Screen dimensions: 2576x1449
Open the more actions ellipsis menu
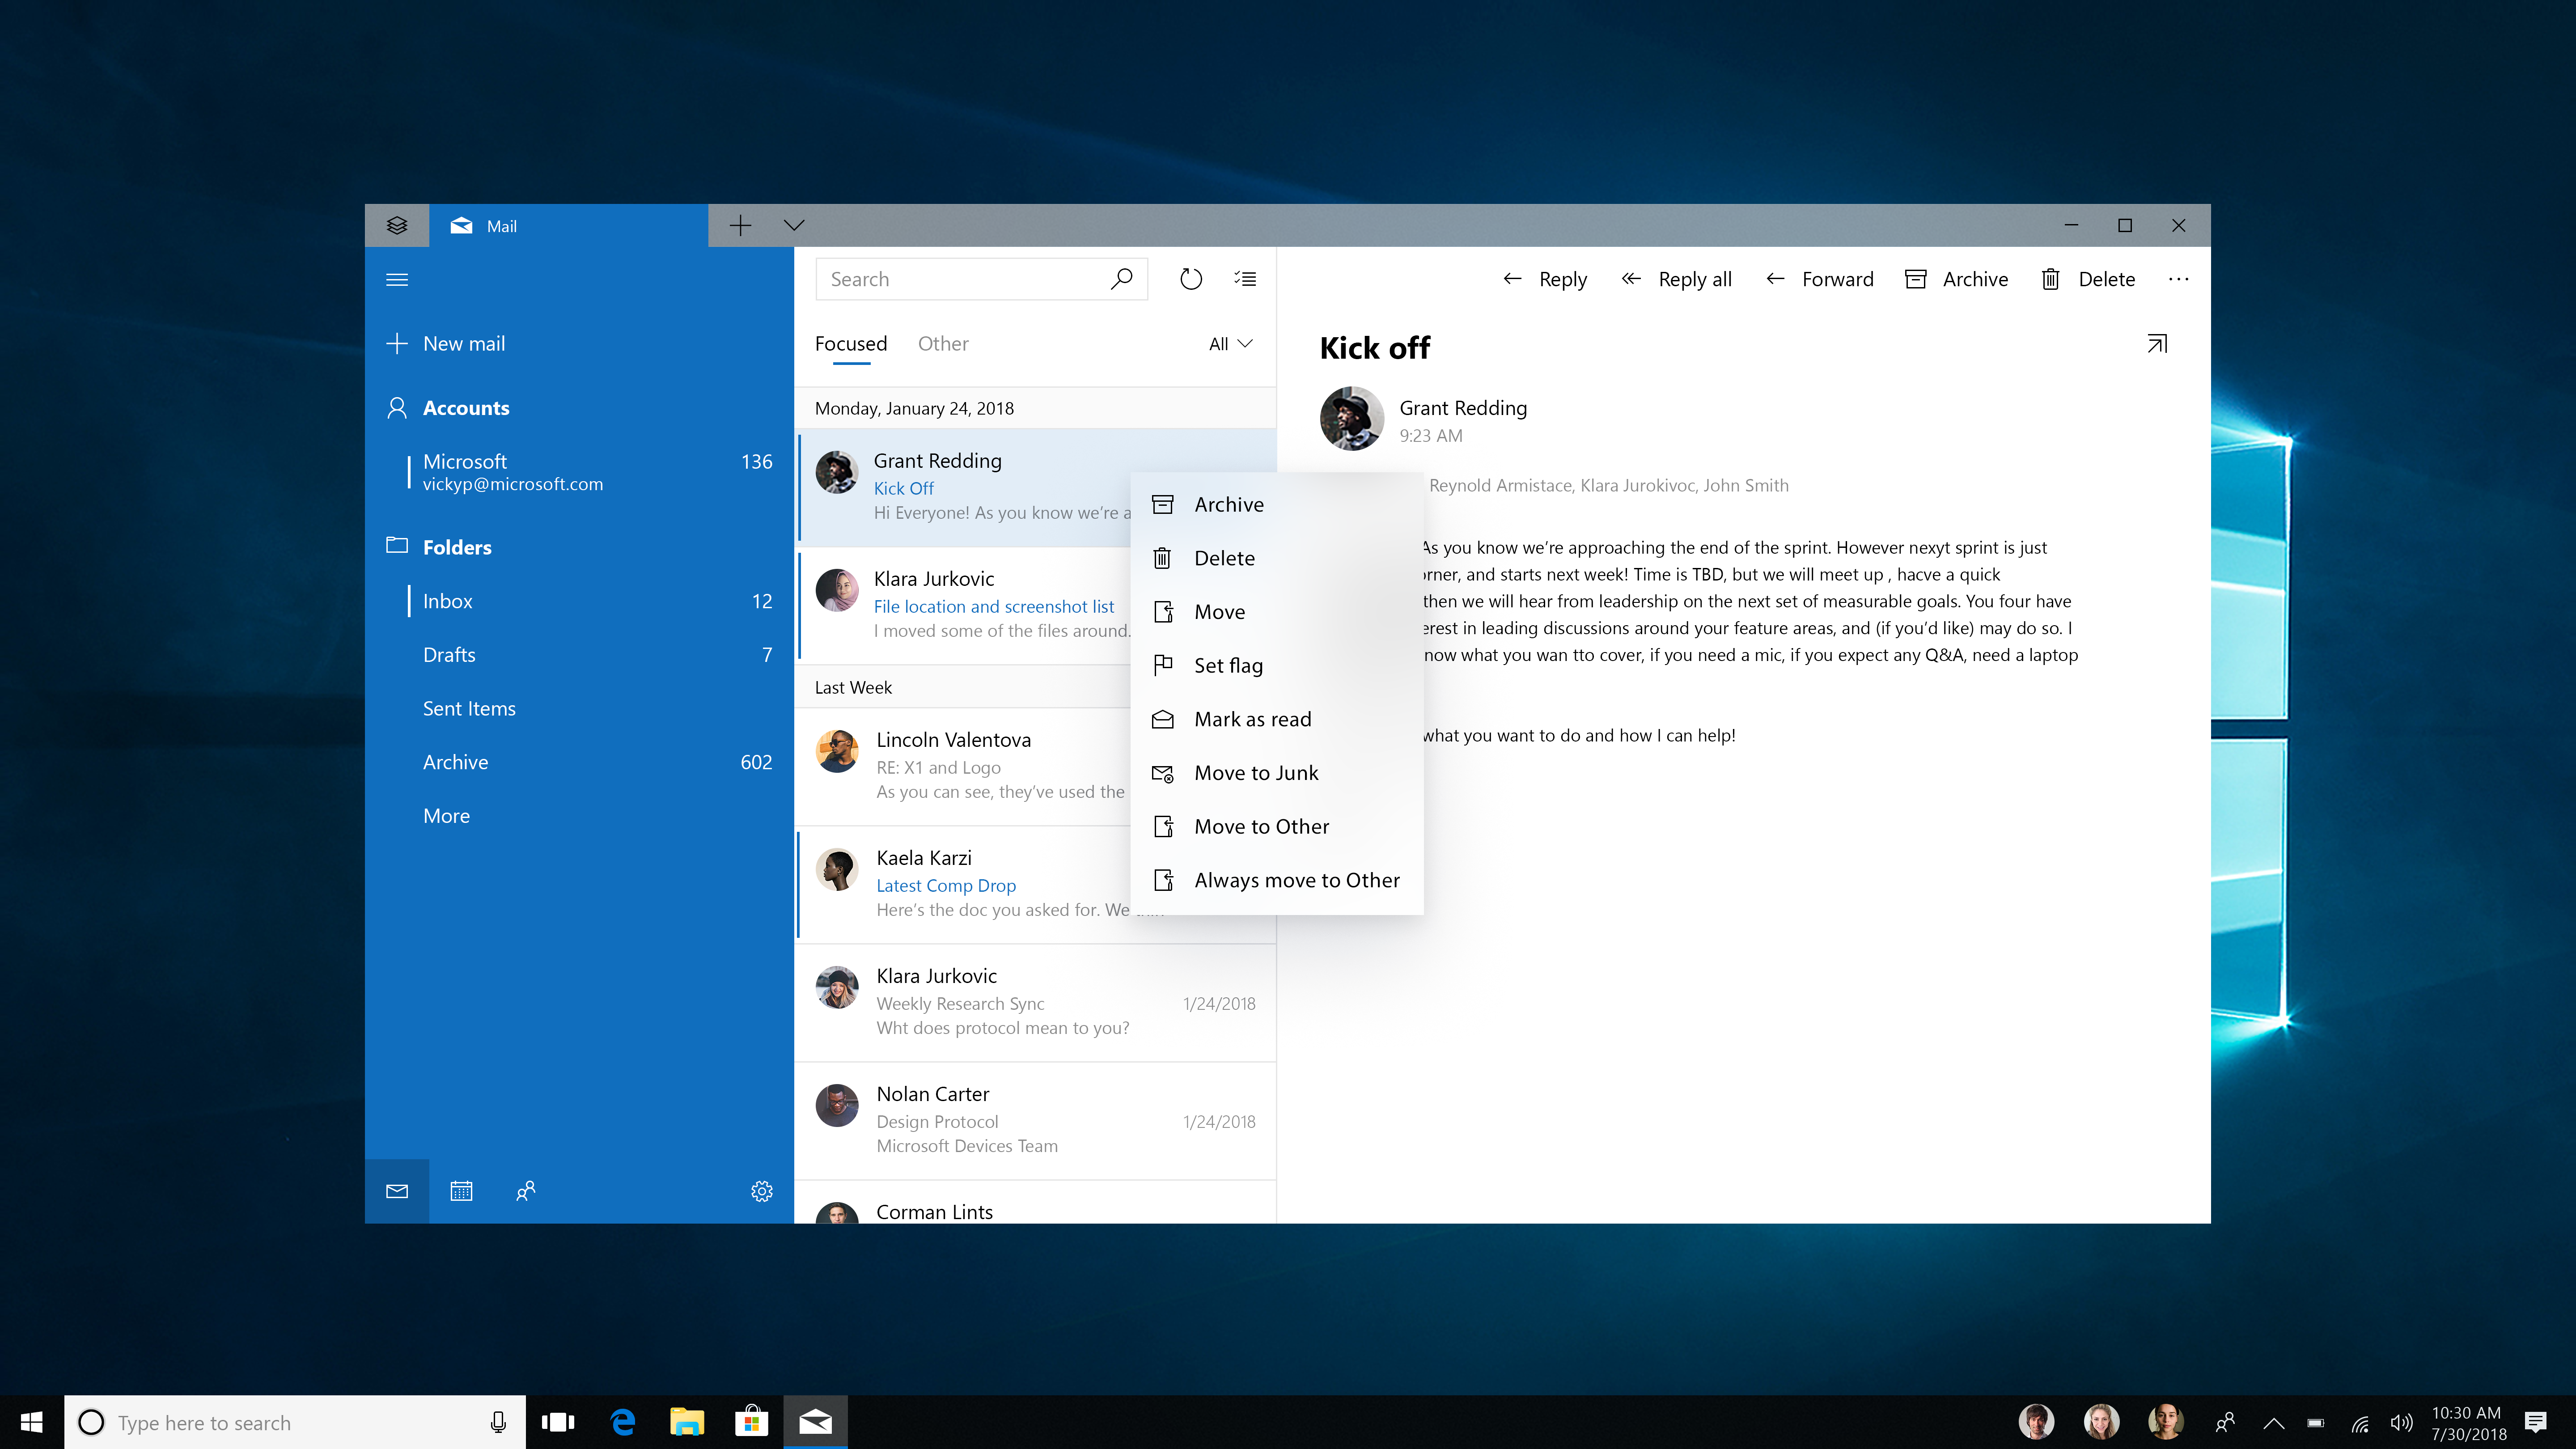tap(2178, 279)
